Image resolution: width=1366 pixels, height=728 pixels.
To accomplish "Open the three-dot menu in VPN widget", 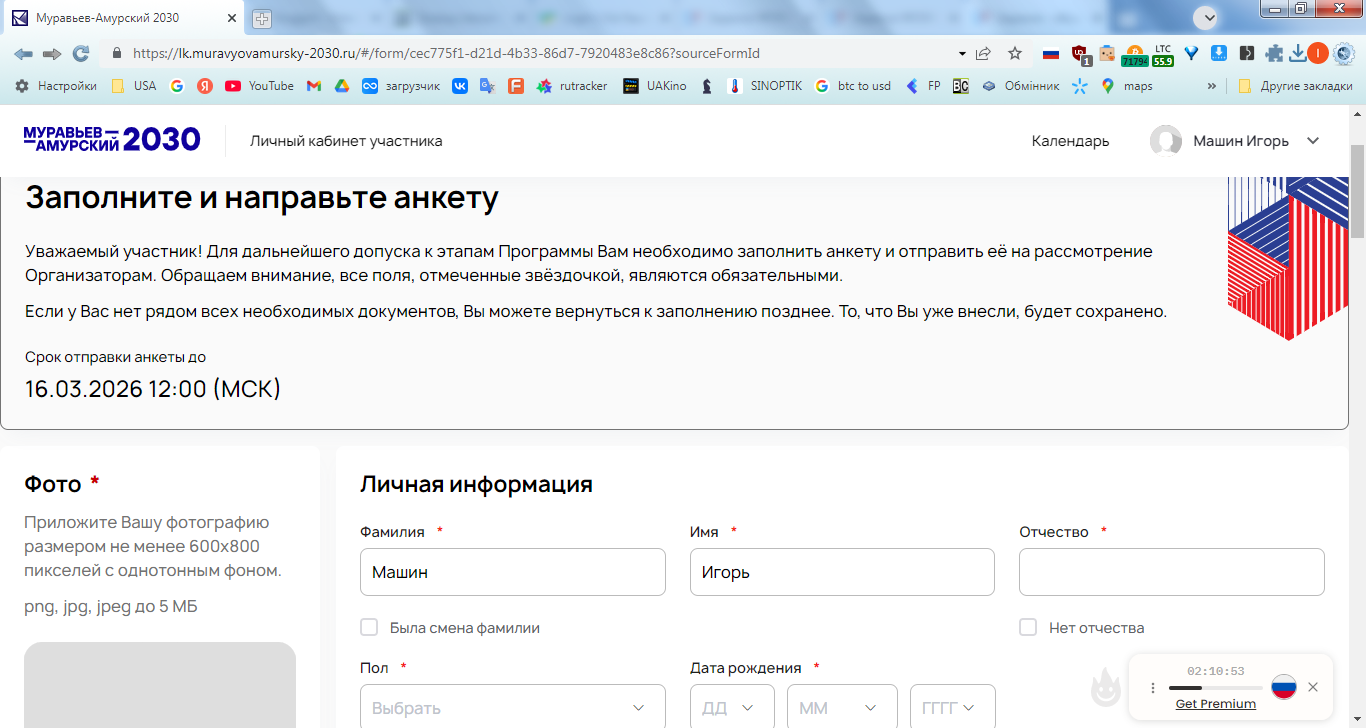I will tap(1152, 688).
